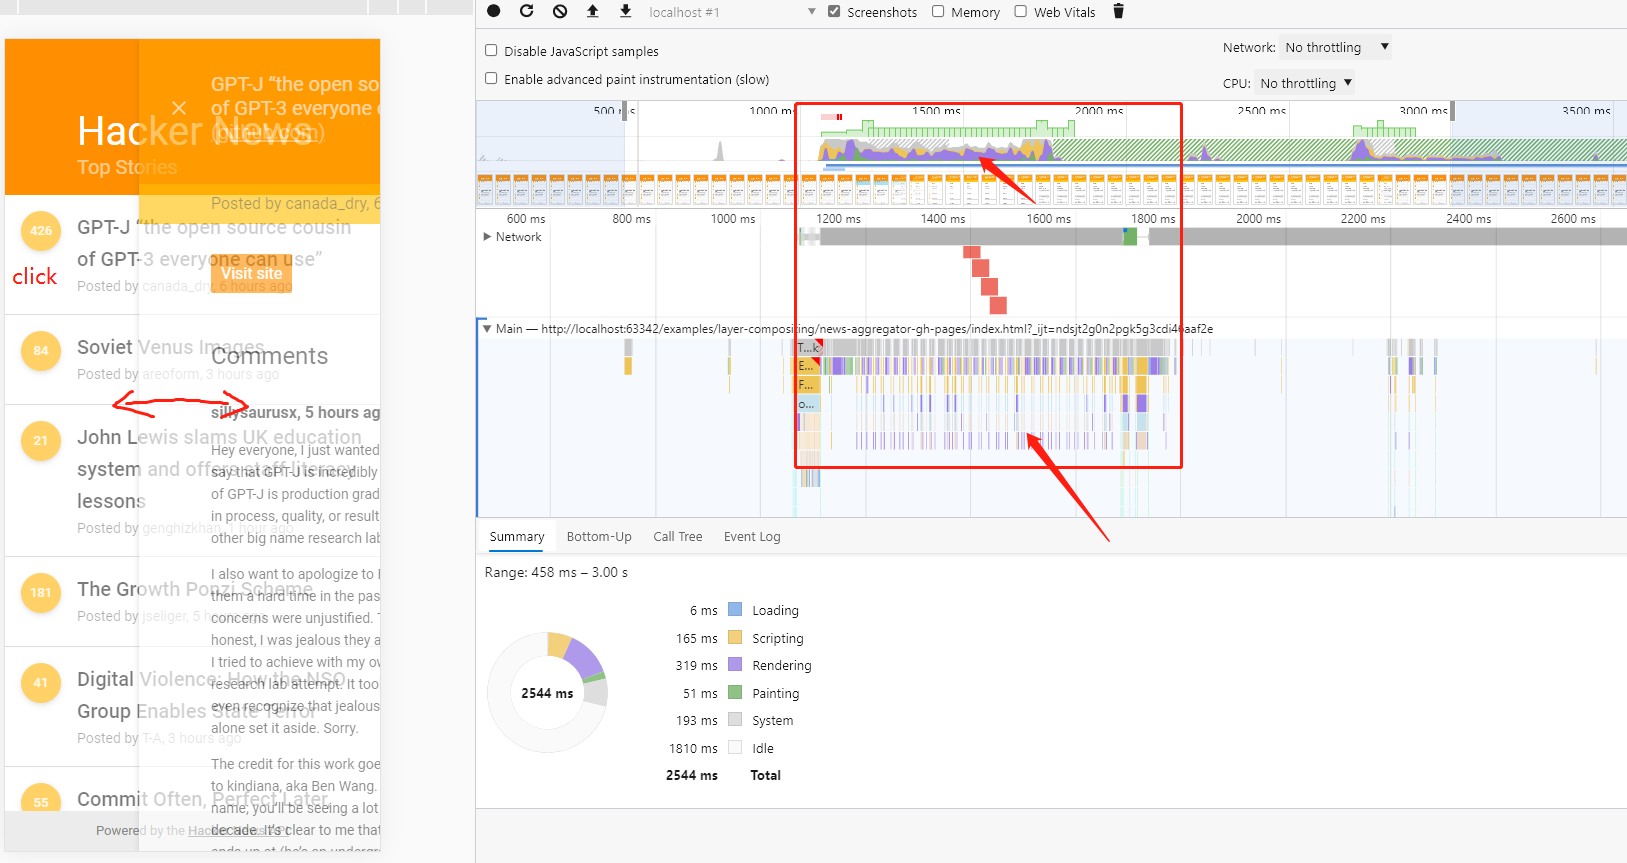Enable the Screenshots checkbox
The width and height of the screenshot is (1627, 863).
point(834,12)
